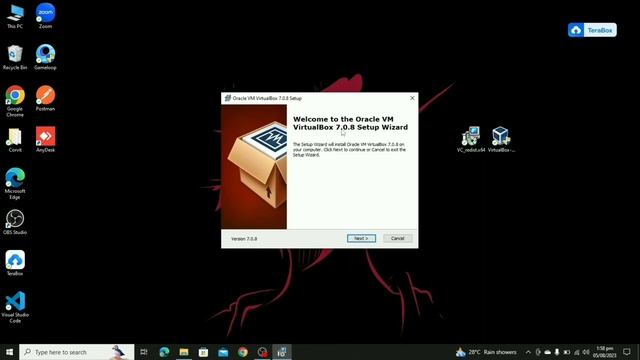Open File Explorer from the taskbar
Screen dimensions: 640x360
point(184,352)
